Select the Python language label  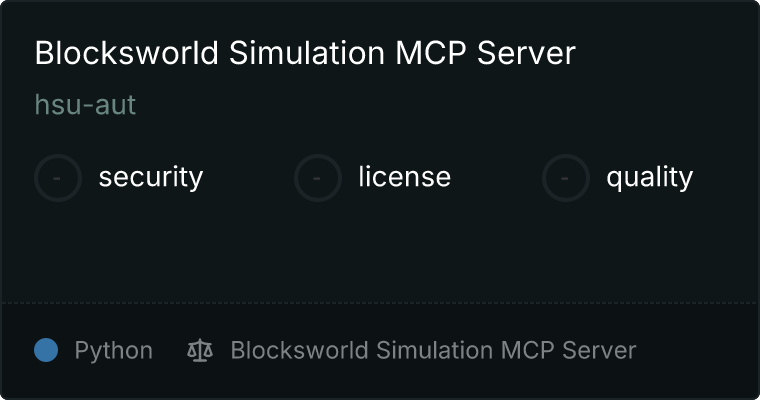pyautogui.click(x=113, y=351)
